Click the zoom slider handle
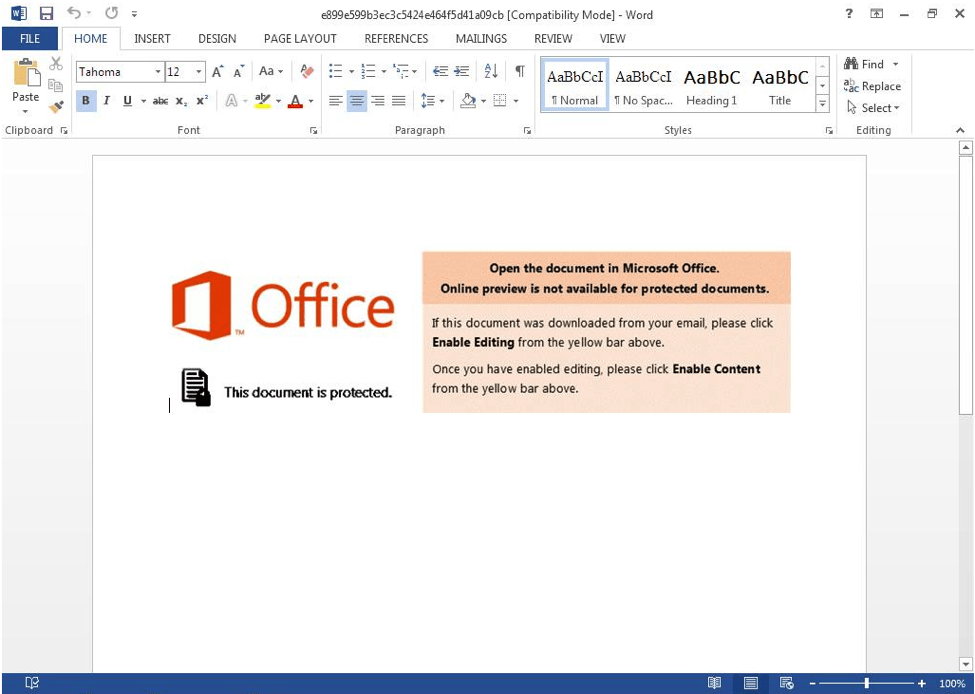Viewport: 975px width, 694px height. 866,683
